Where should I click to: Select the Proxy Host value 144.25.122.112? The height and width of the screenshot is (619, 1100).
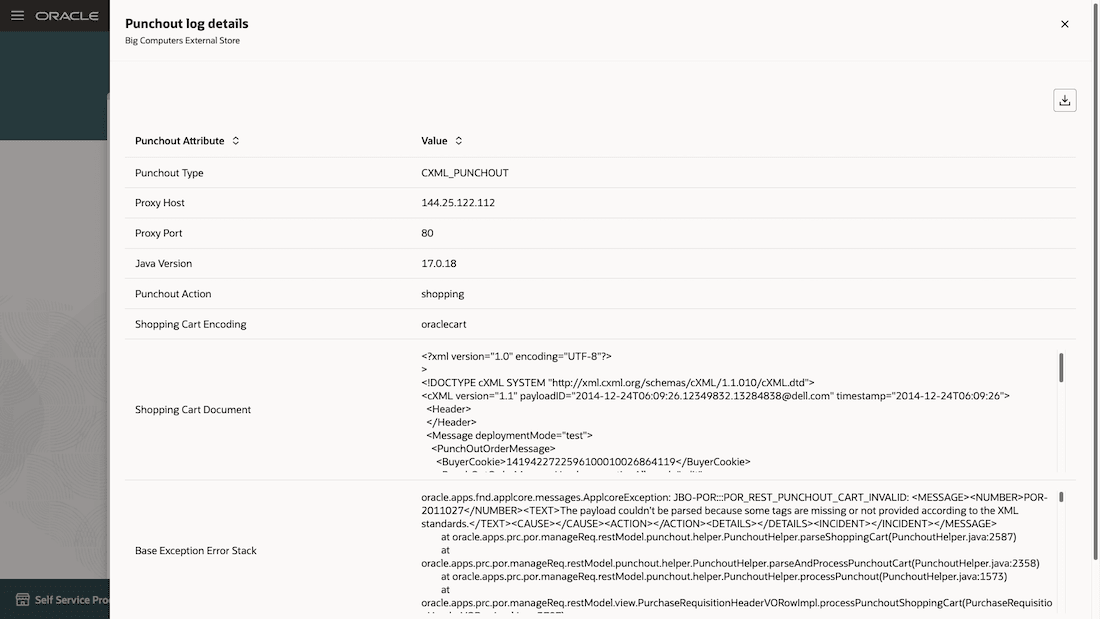click(x=457, y=203)
